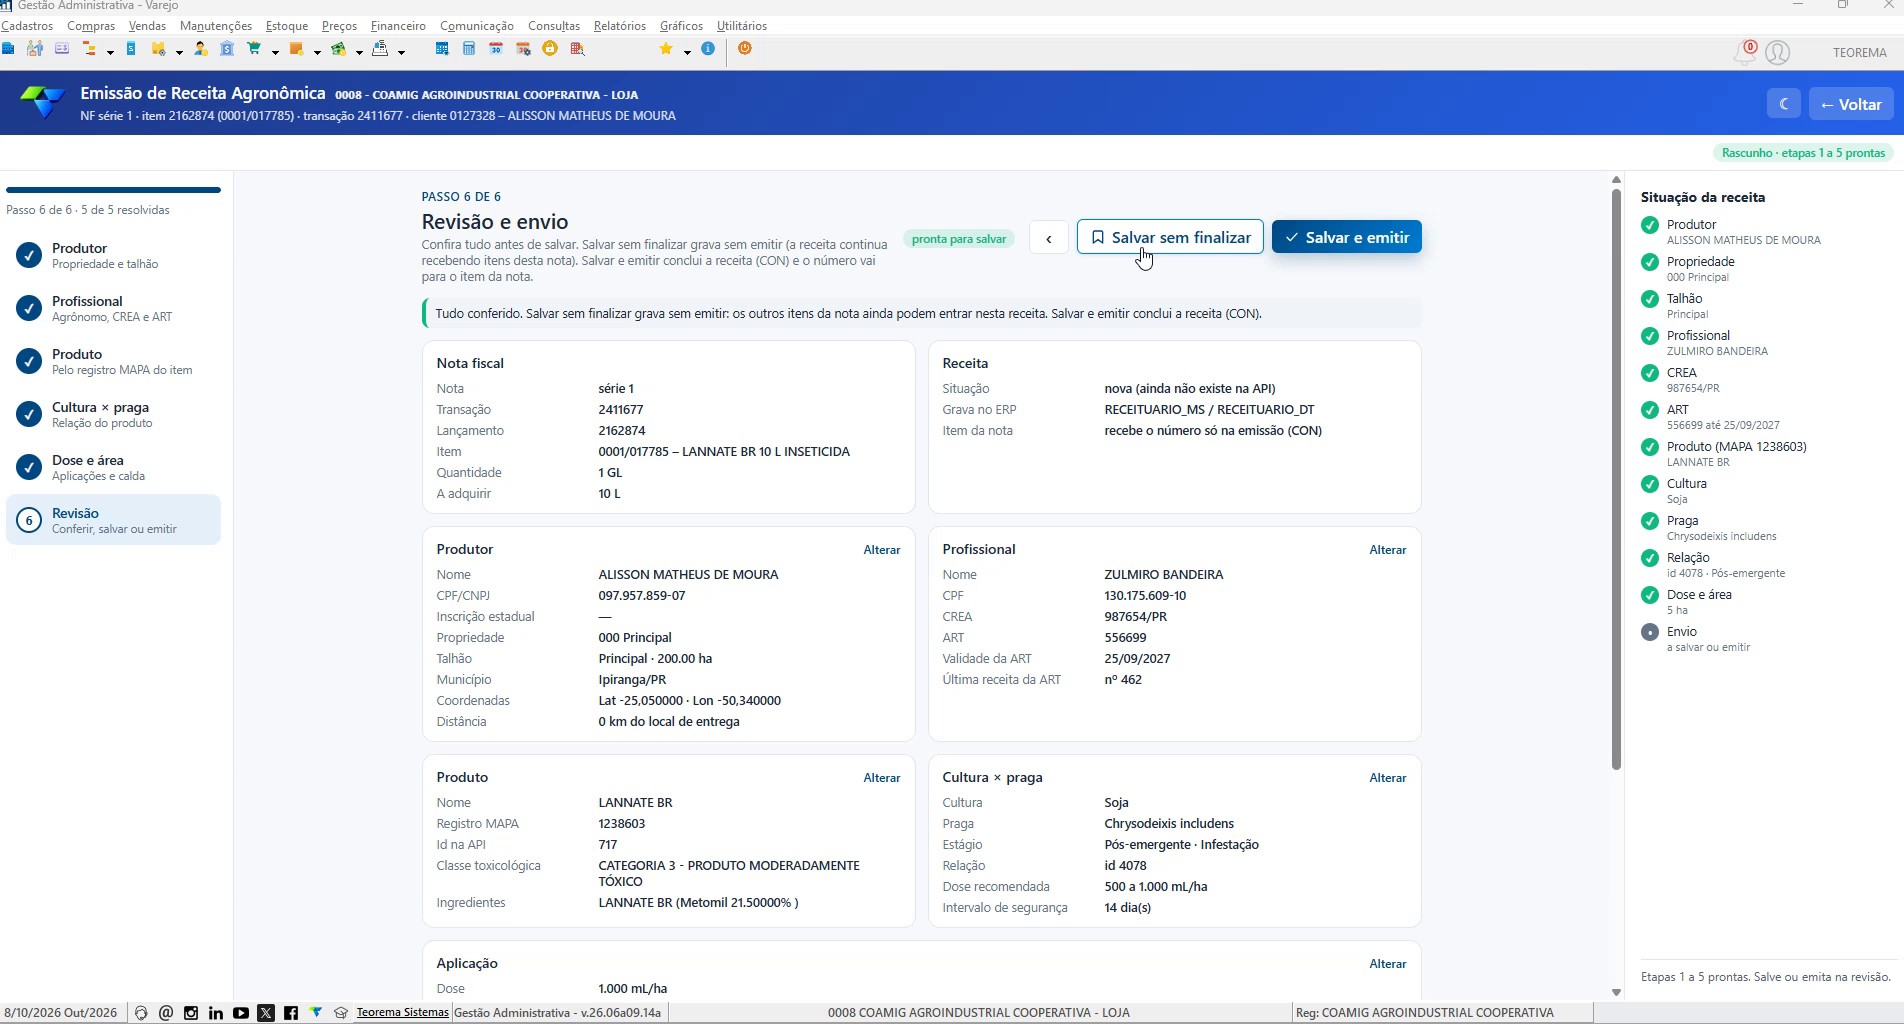Image resolution: width=1904 pixels, height=1024 pixels.
Task: Open the shopping cart toolbar icon
Action: point(254,49)
